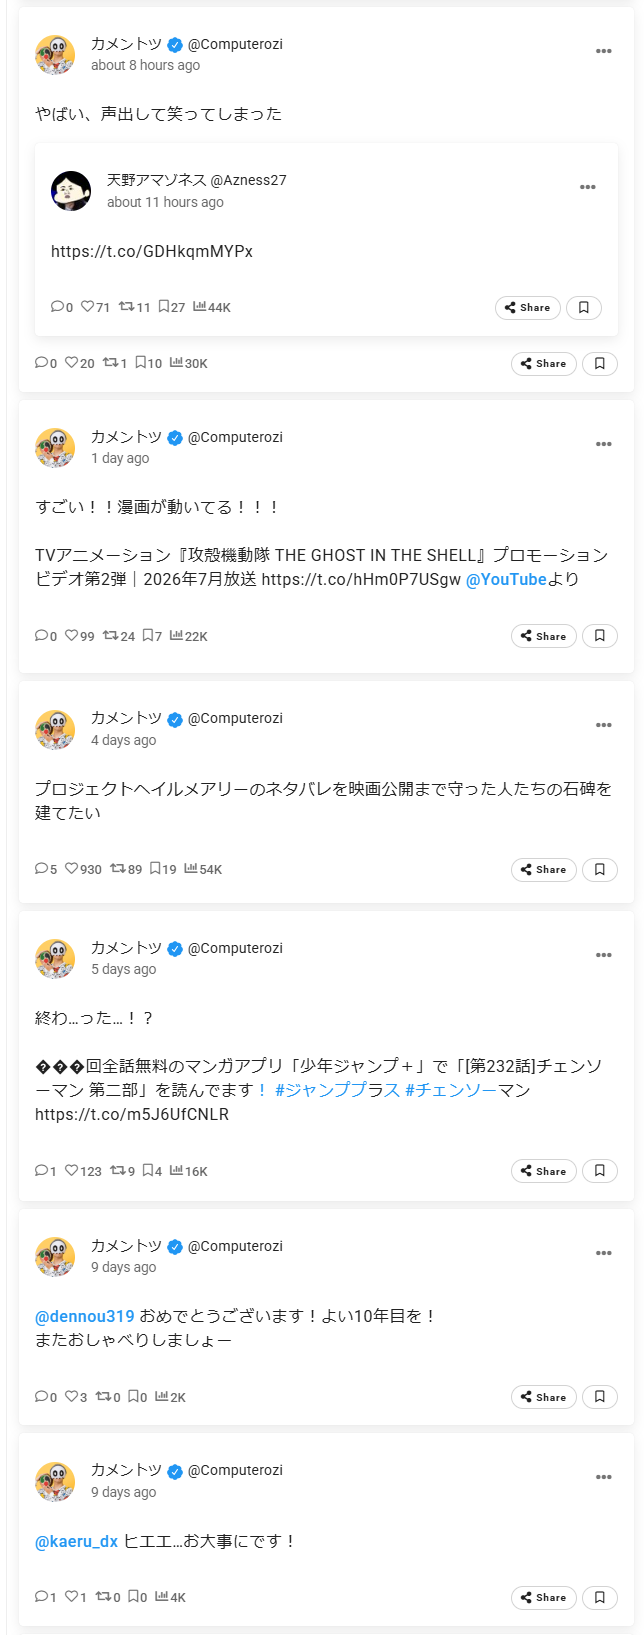This screenshot has height=1635, width=644.
Task: Click the repost icon on the Ghost in the Shell post
Action: [111, 636]
